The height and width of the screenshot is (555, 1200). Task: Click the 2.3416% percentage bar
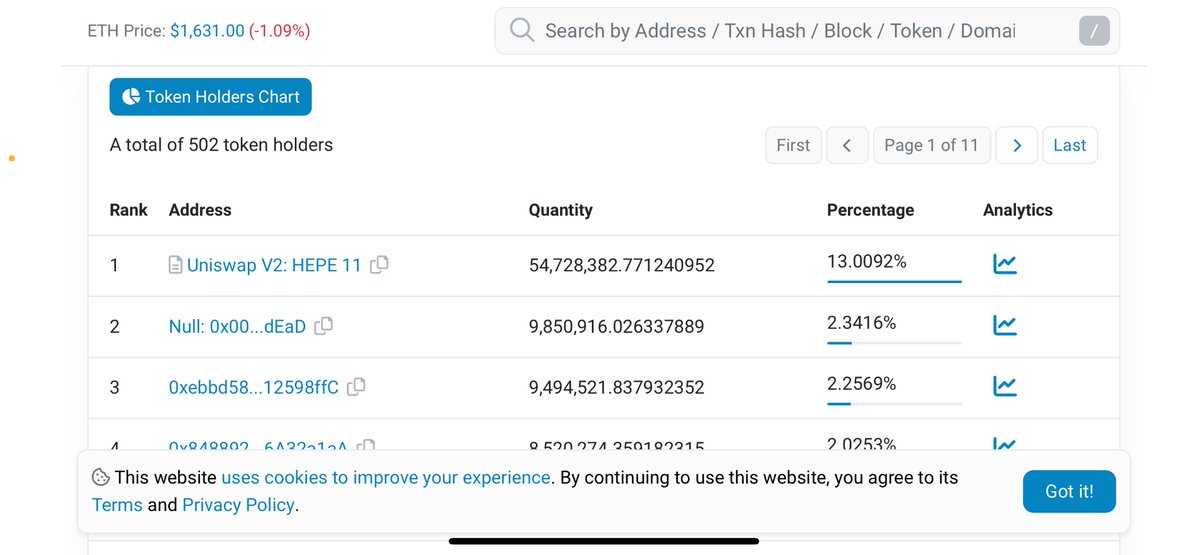click(894, 343)
